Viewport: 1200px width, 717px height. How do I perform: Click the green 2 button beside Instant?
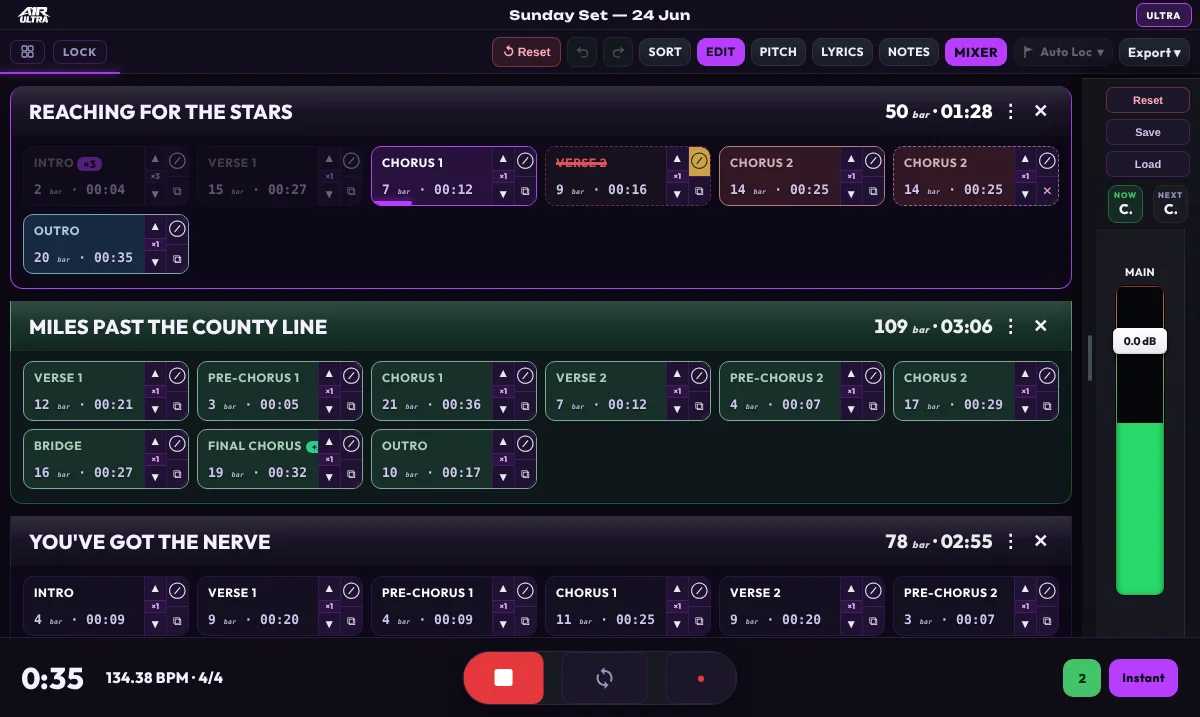click(x=1082, y=678)
